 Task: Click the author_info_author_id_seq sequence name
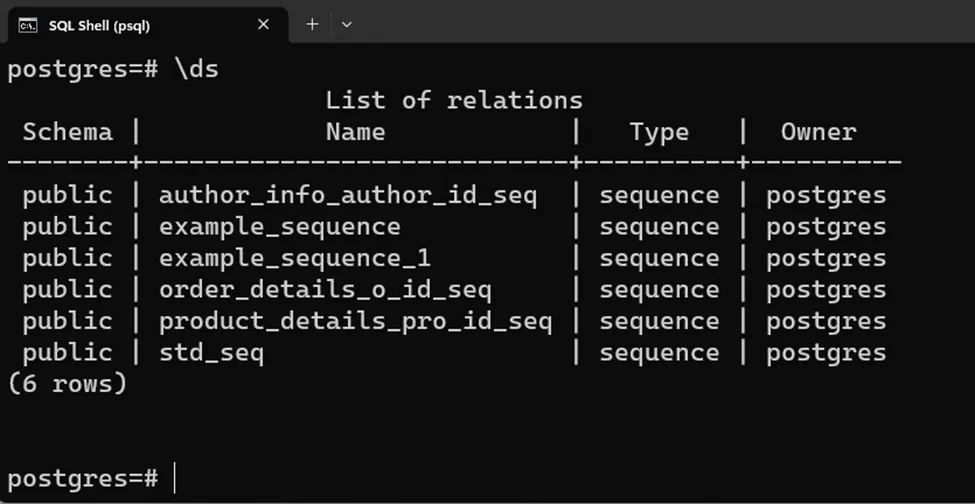pos(348,195)
